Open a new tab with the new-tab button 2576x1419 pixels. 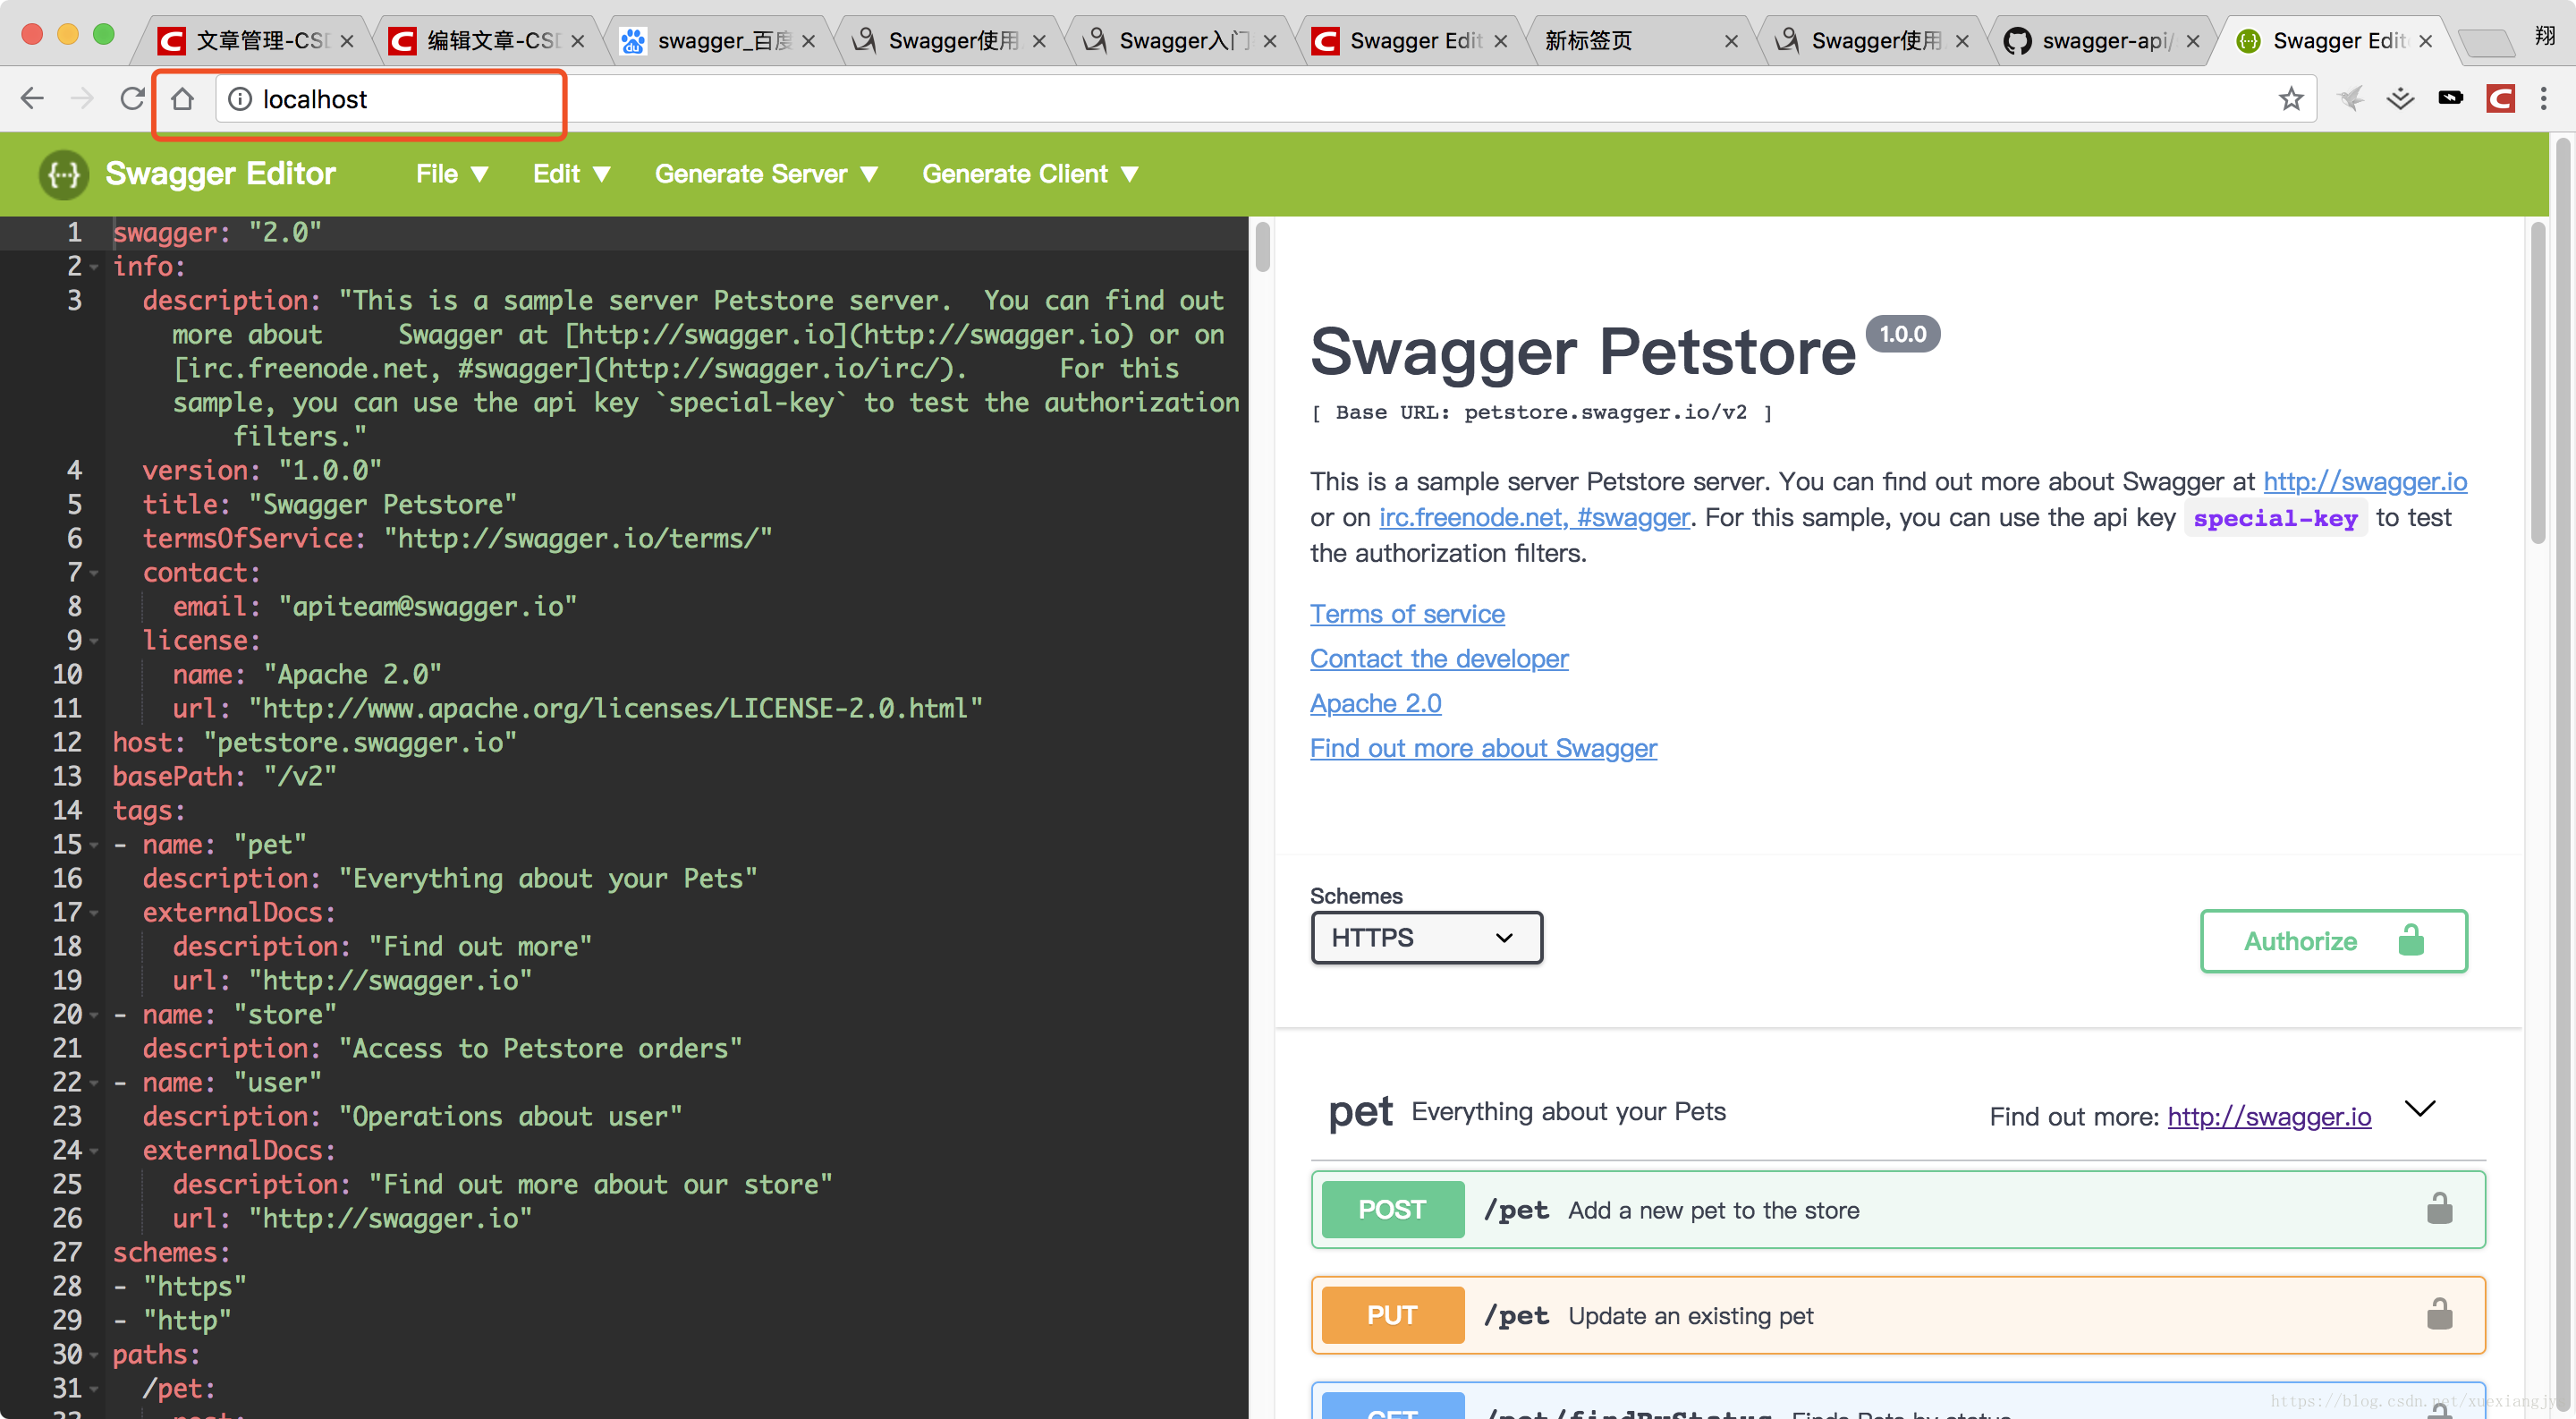[x=2486, y=42]
